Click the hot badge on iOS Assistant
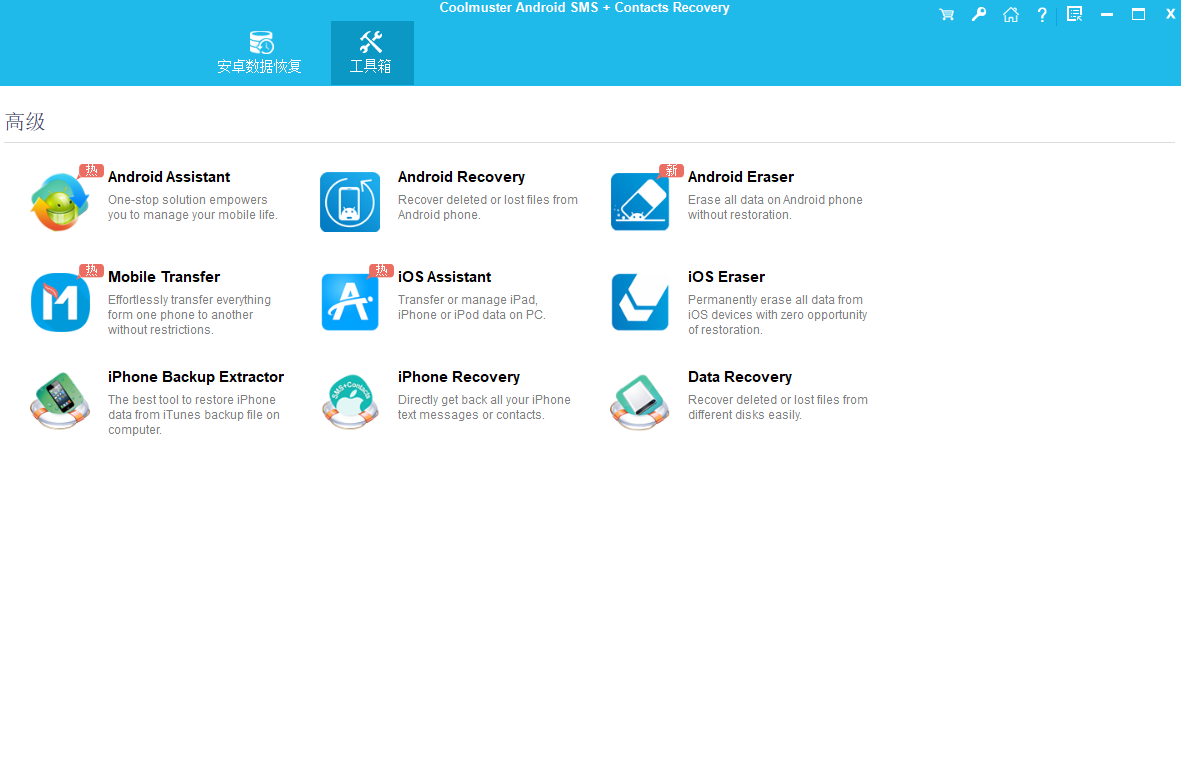Image resolution: width=1181 pixels, height=757 pixels. point(380,270)
